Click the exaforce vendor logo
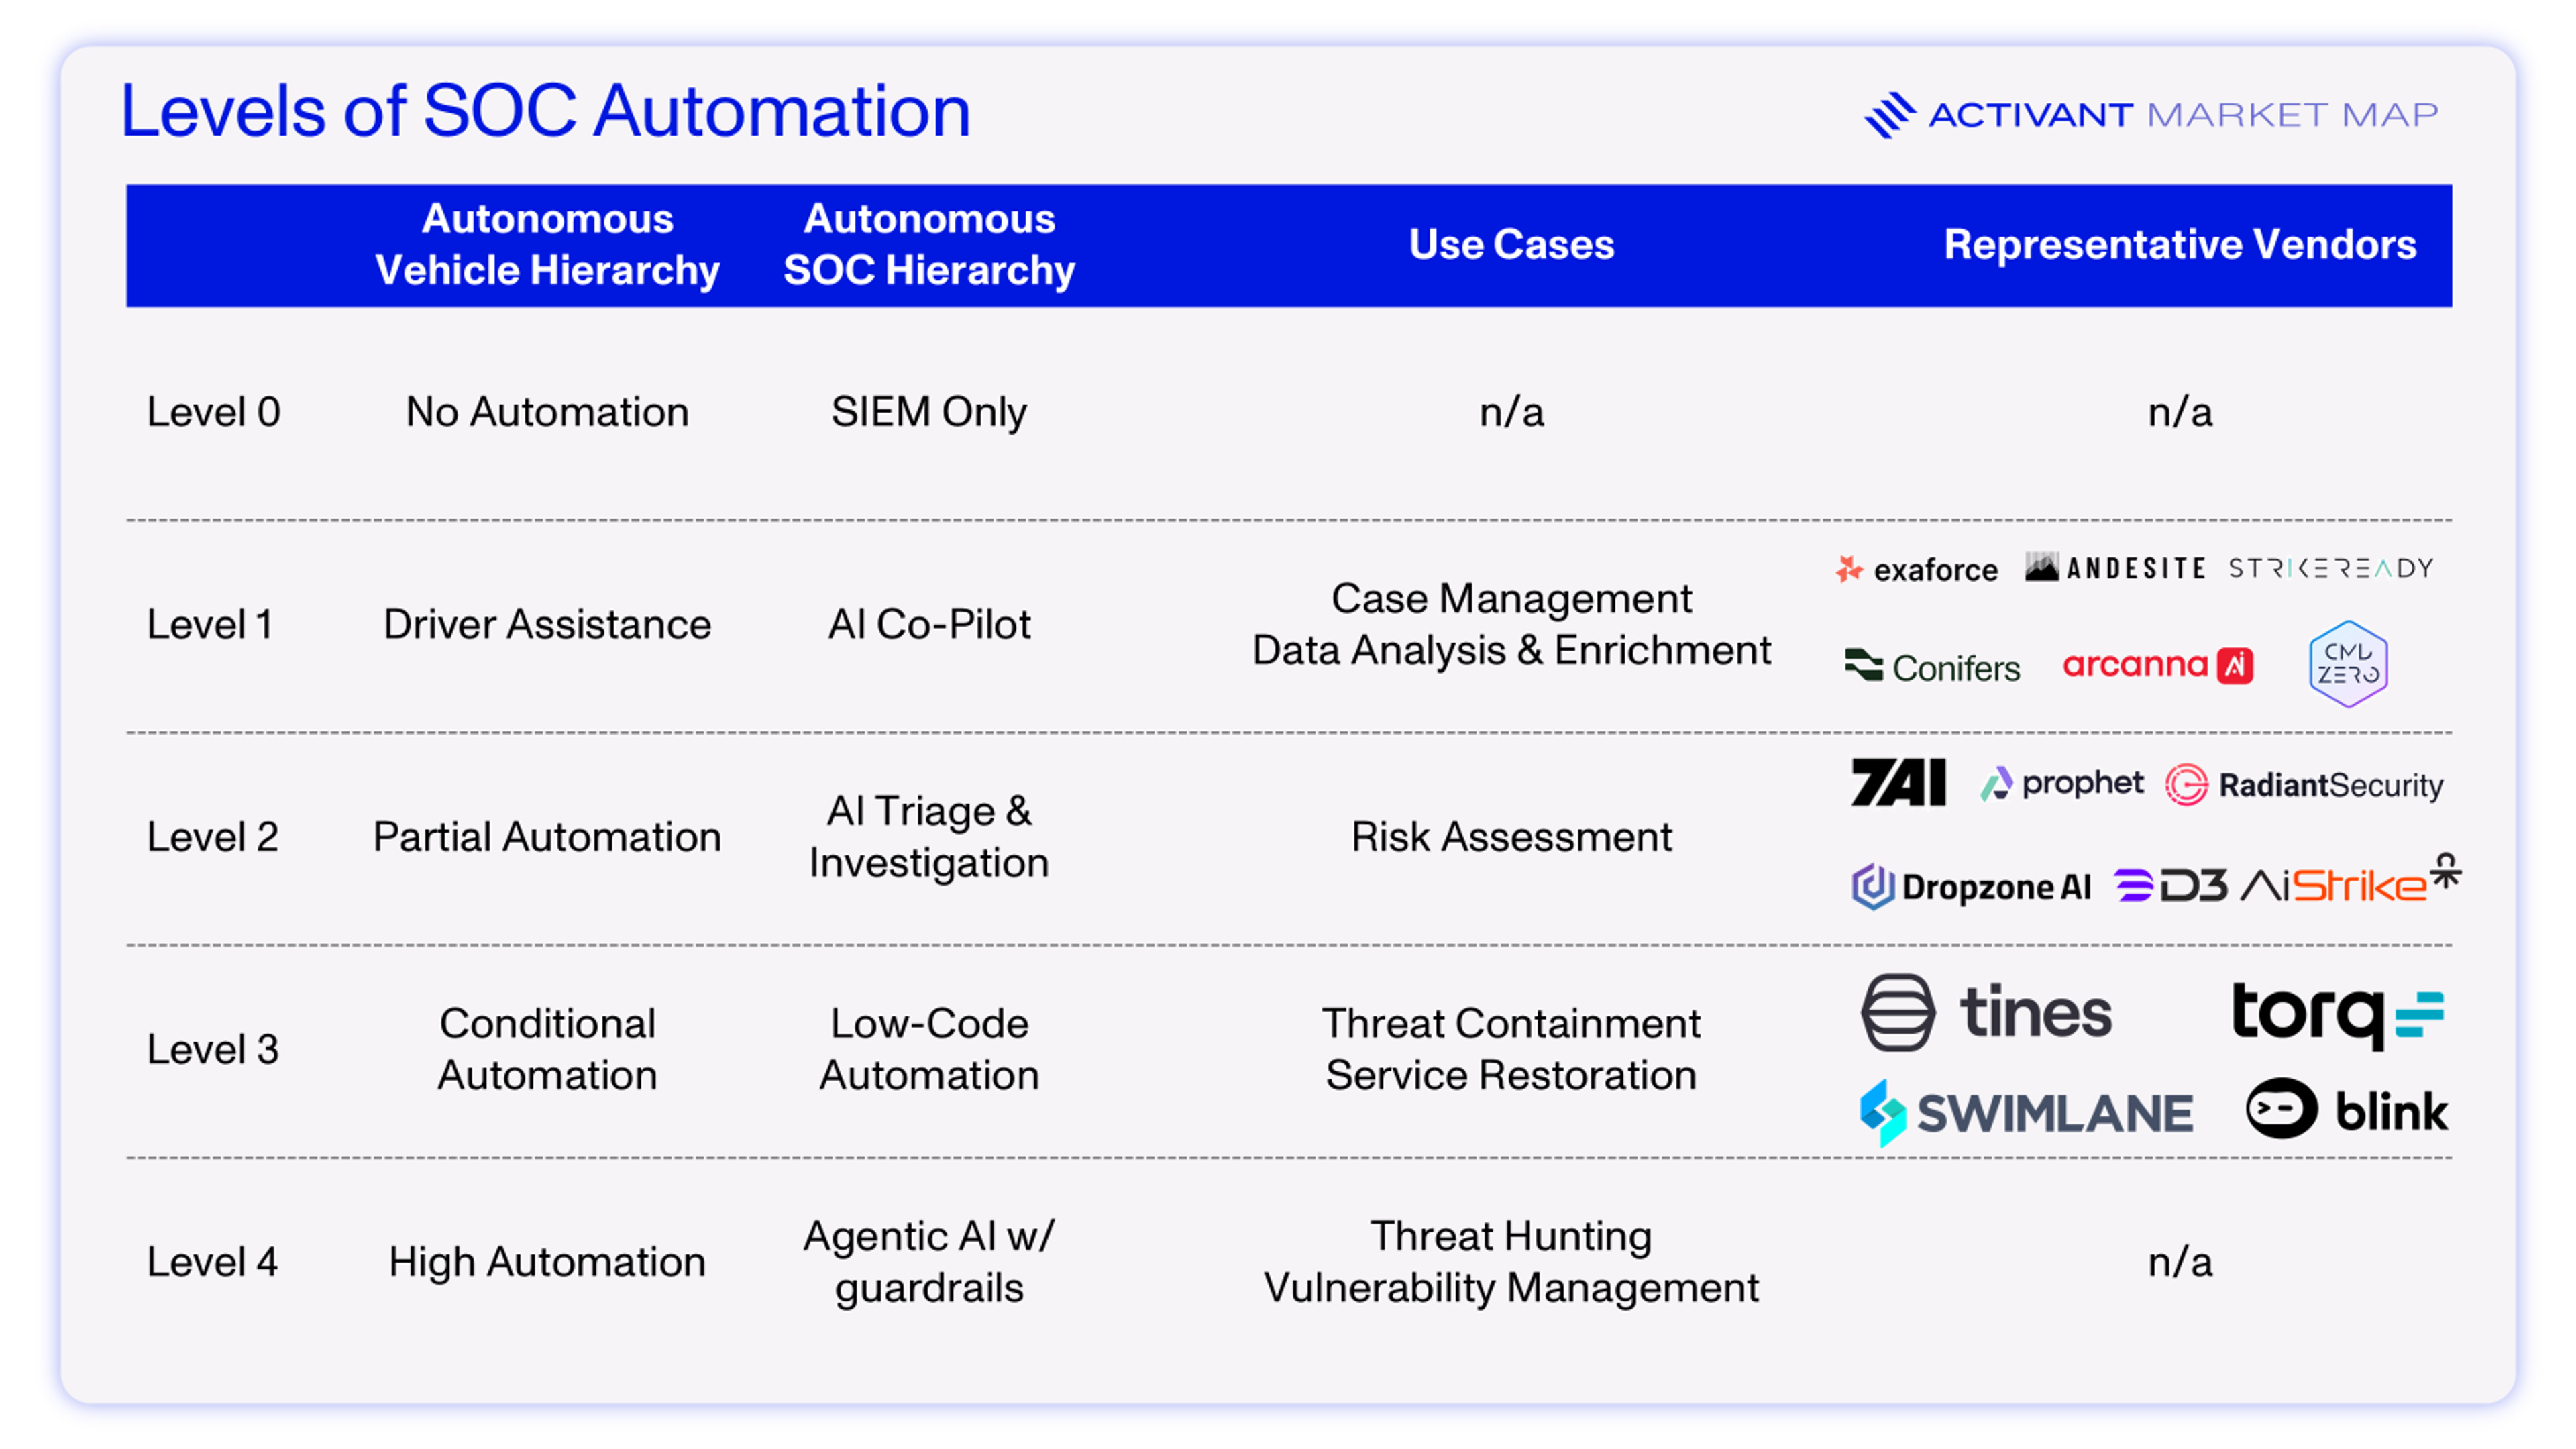Viewport: 2576px width, 1449px height. point(1916,570)
